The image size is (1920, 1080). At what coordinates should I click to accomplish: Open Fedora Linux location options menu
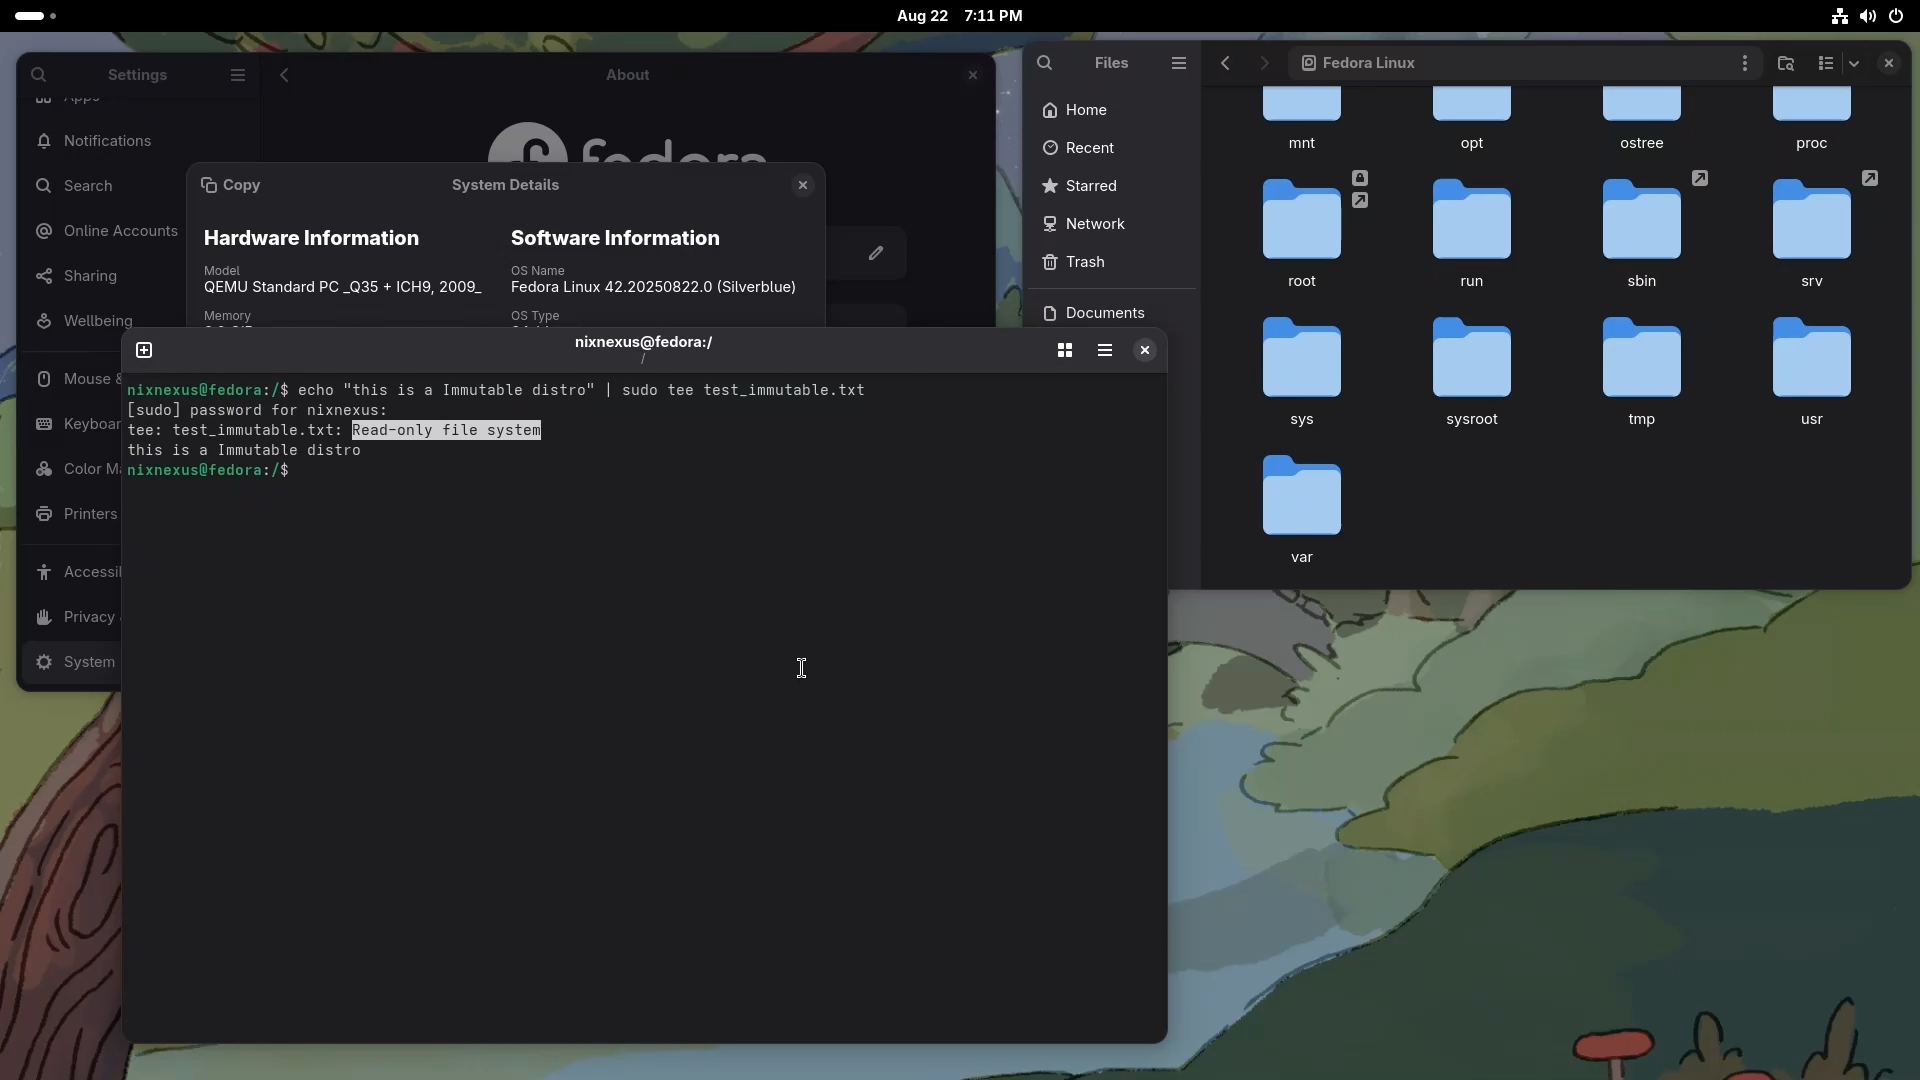click(x=1745, y=63)
